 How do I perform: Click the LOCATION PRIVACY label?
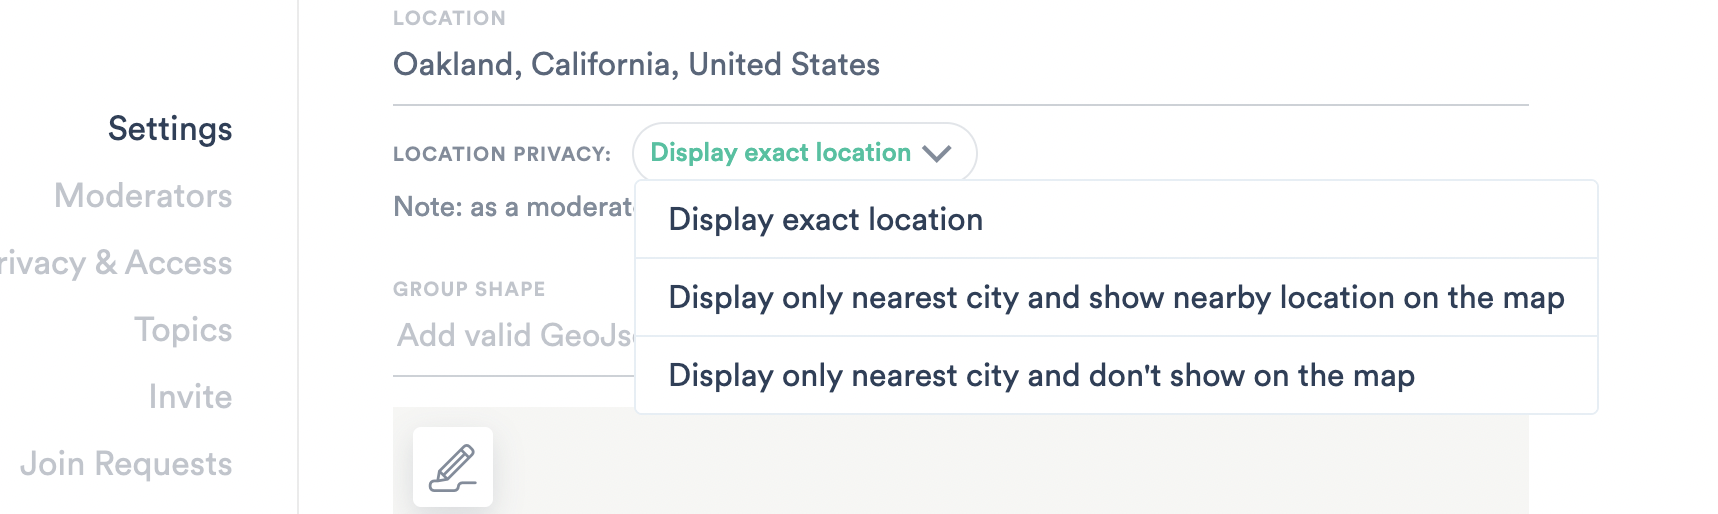(x=502, y=154)
